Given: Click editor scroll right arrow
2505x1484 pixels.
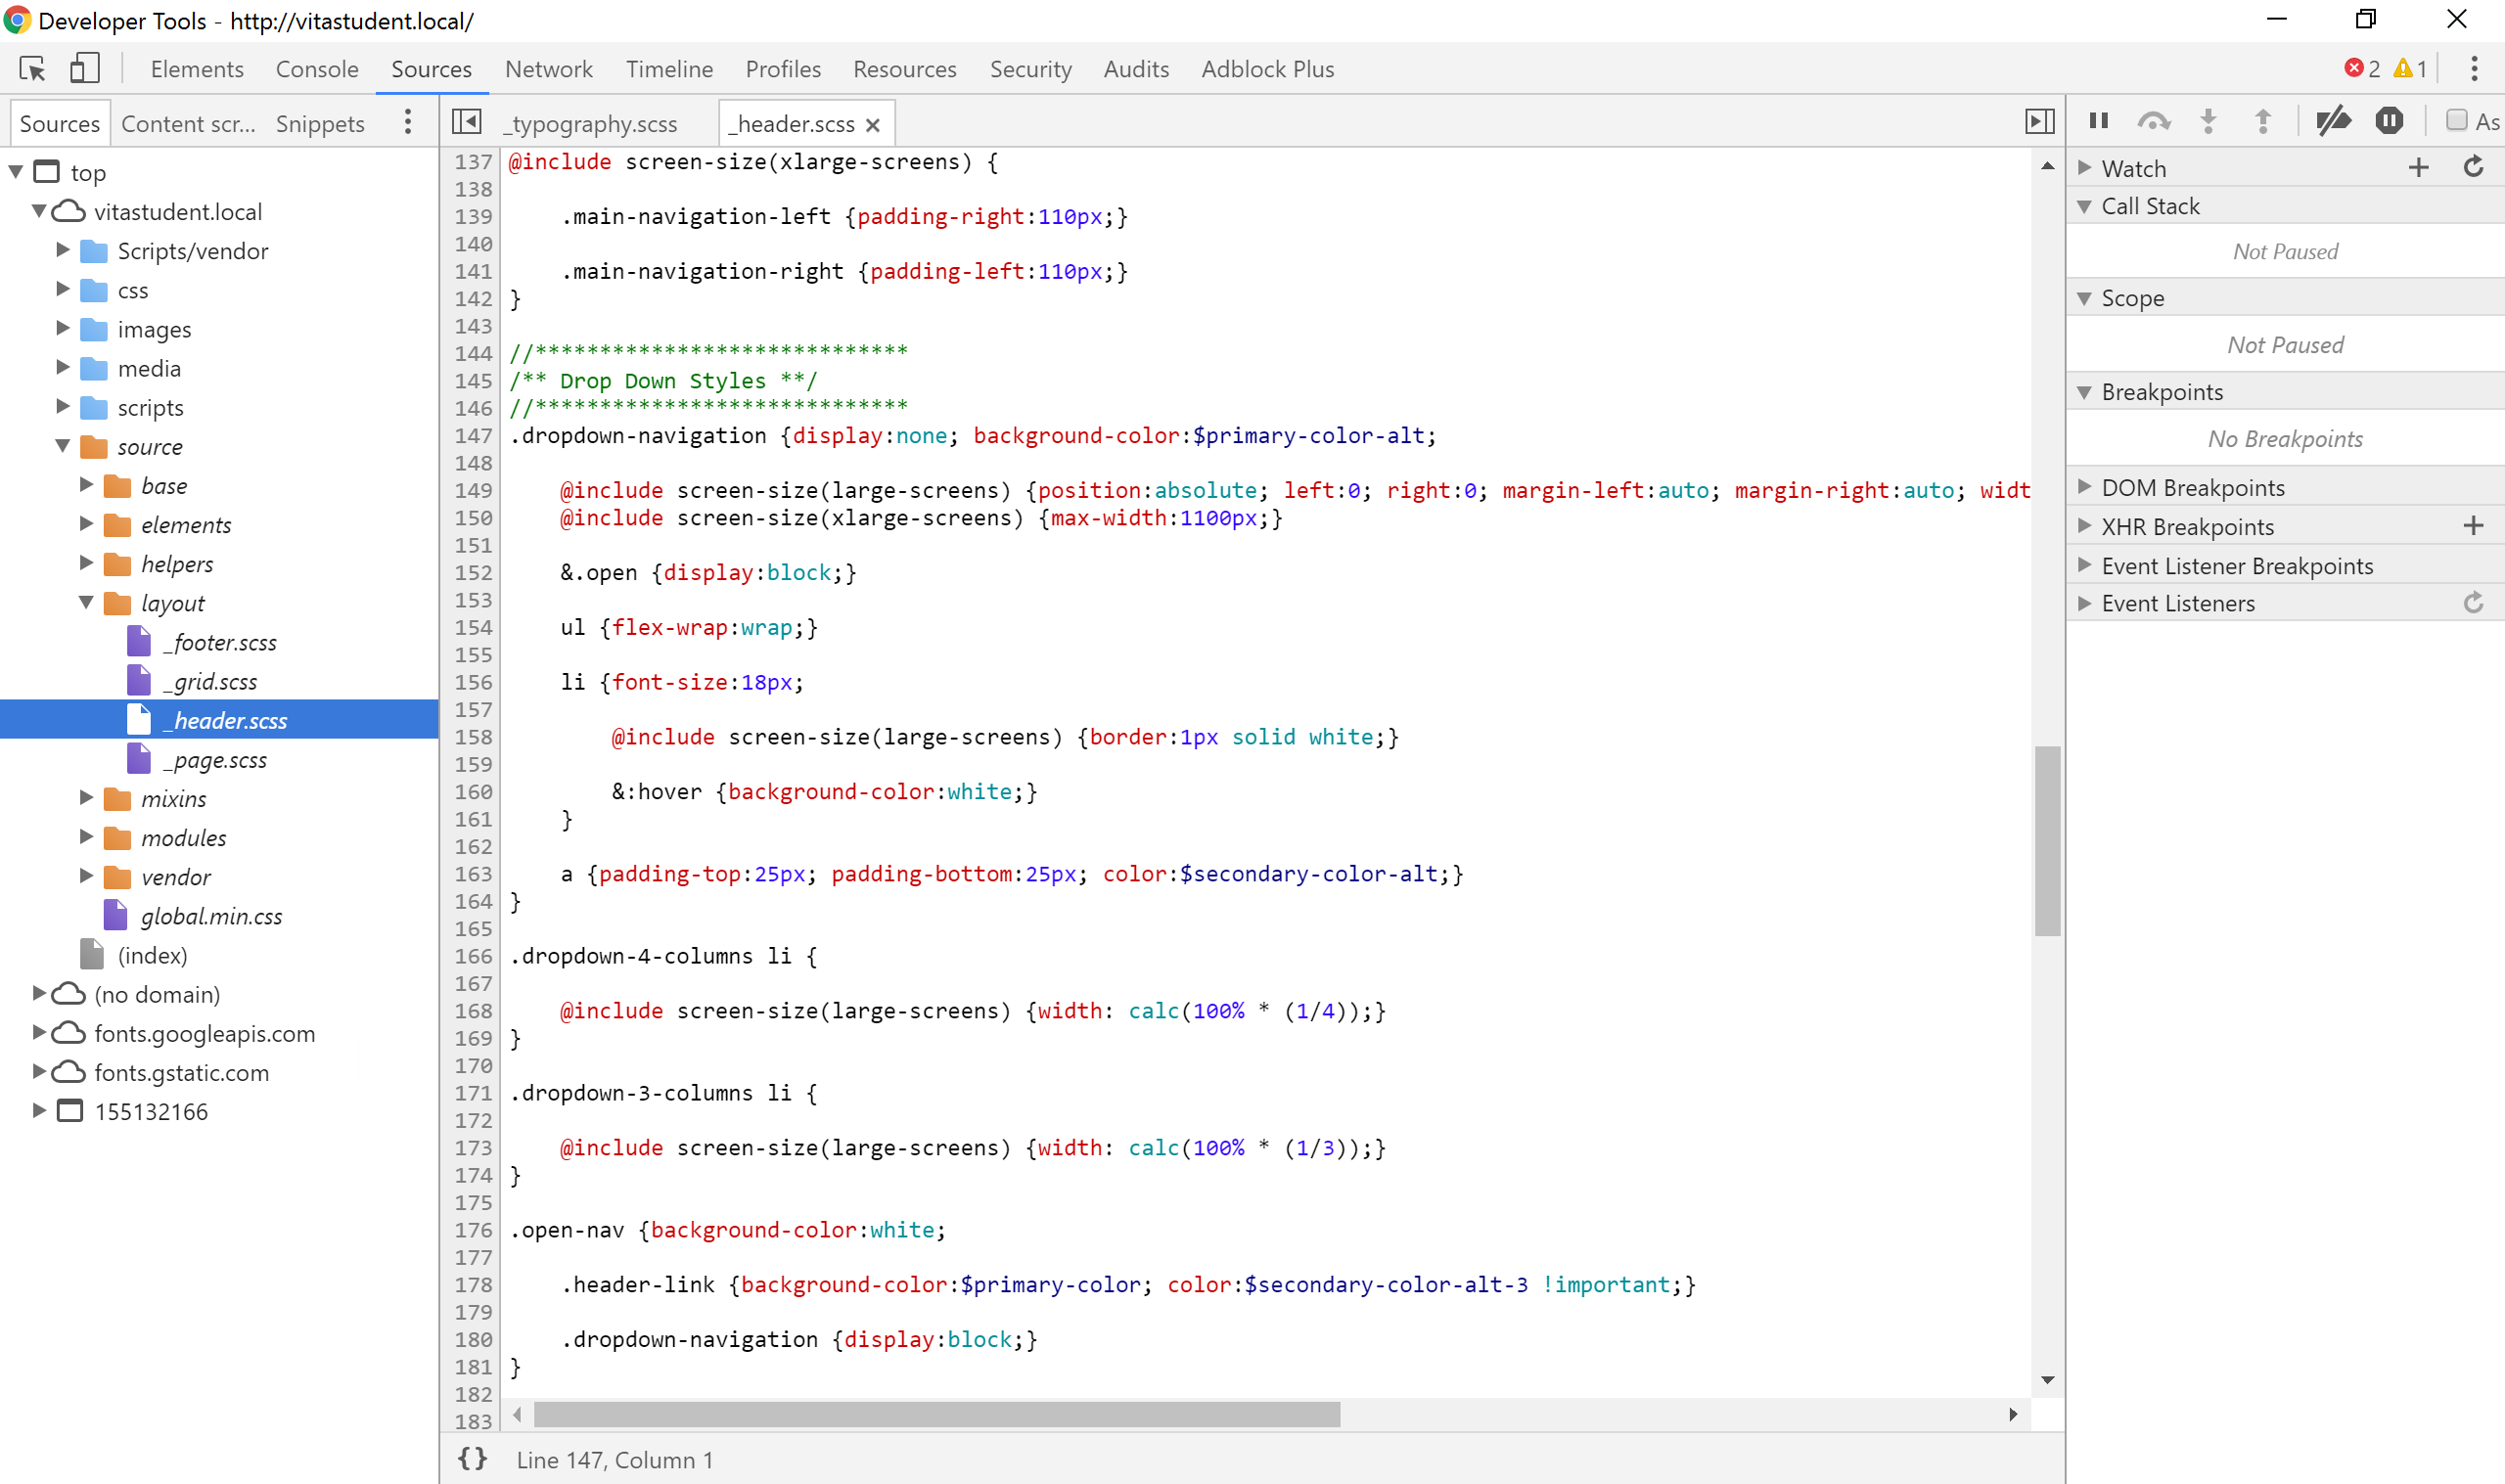Looking at the screenshot, I should click(2013, 1414).
